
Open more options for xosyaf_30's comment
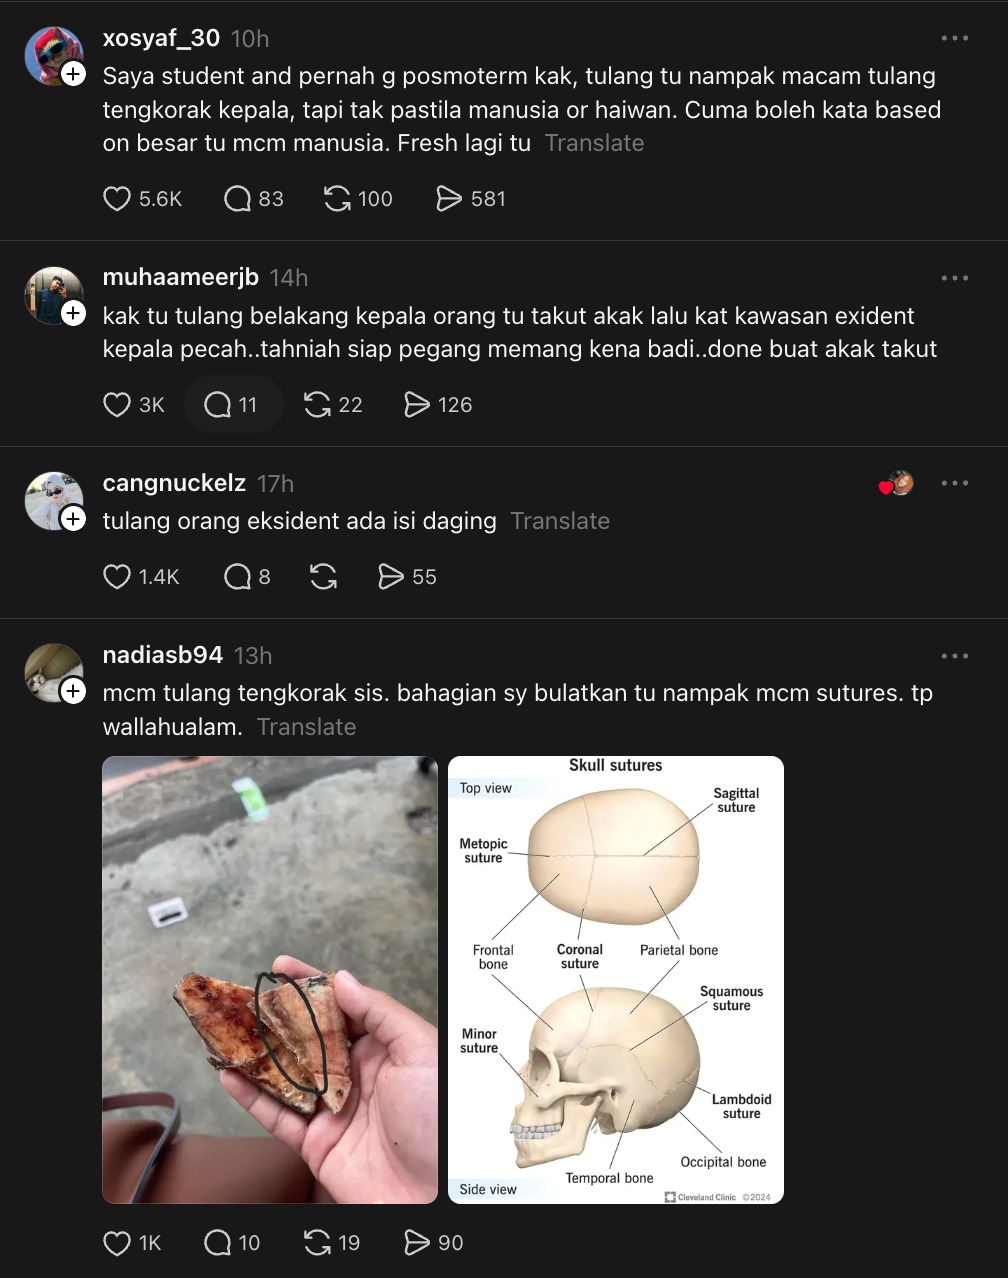tap(955, 38)
